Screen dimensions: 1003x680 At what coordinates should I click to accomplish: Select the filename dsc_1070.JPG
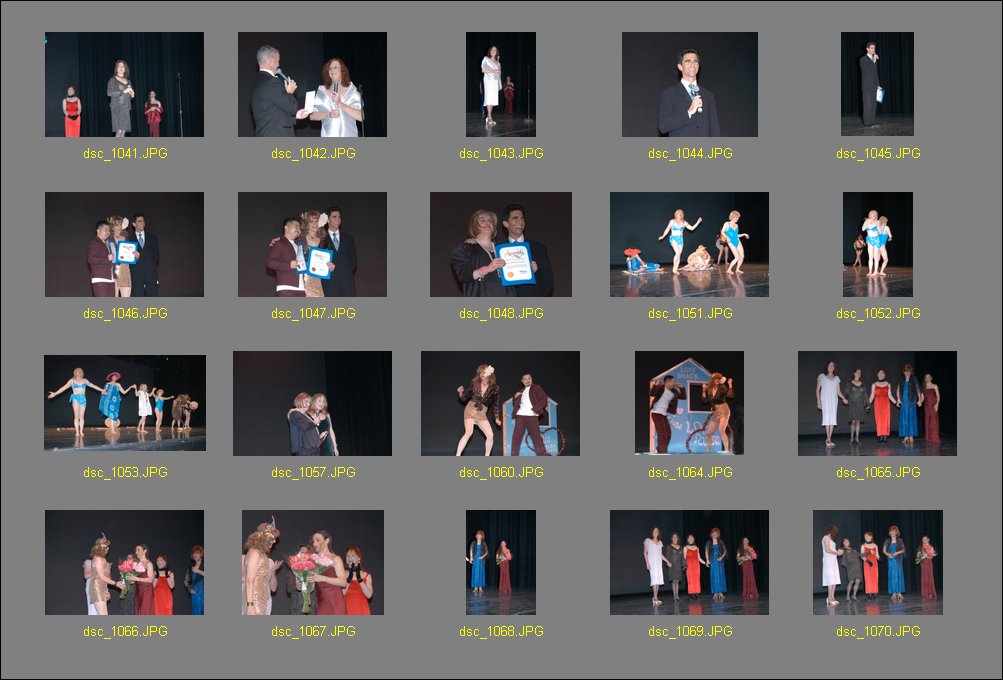point(878,631)
